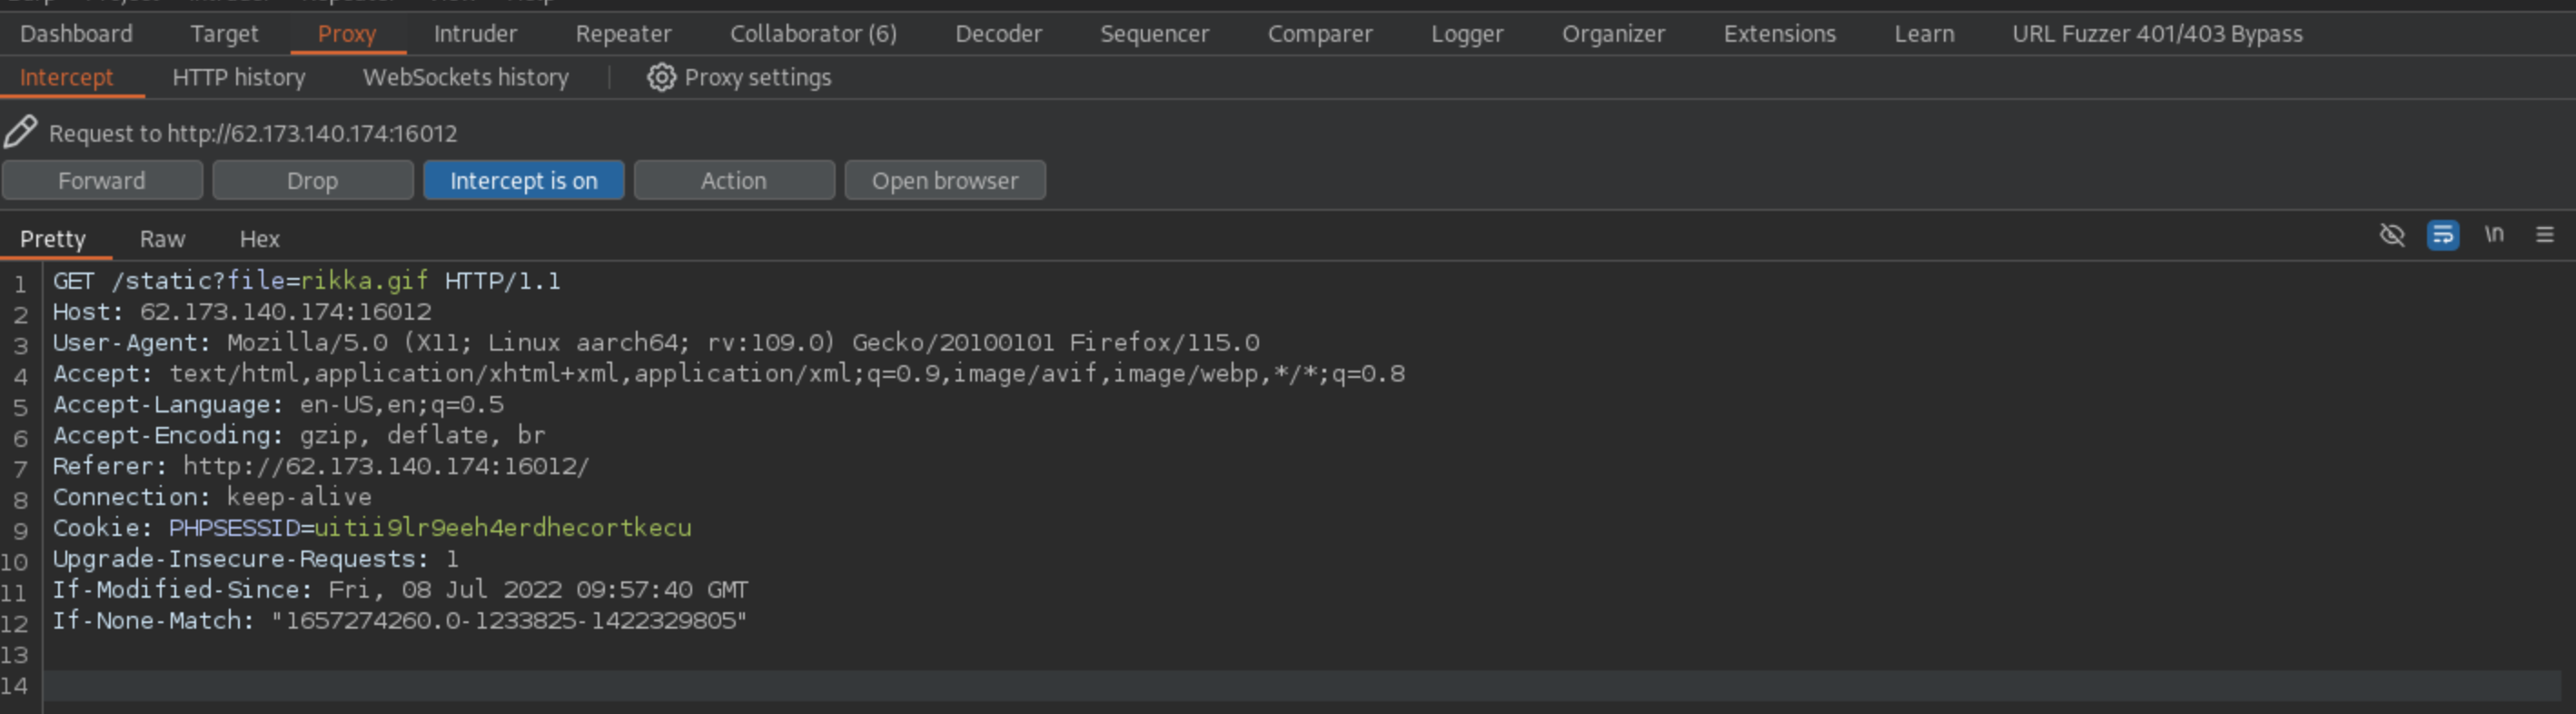Turn off the Intercept is on button
This screenshot has height=714, width=2576.
click(x=523, y=181)
